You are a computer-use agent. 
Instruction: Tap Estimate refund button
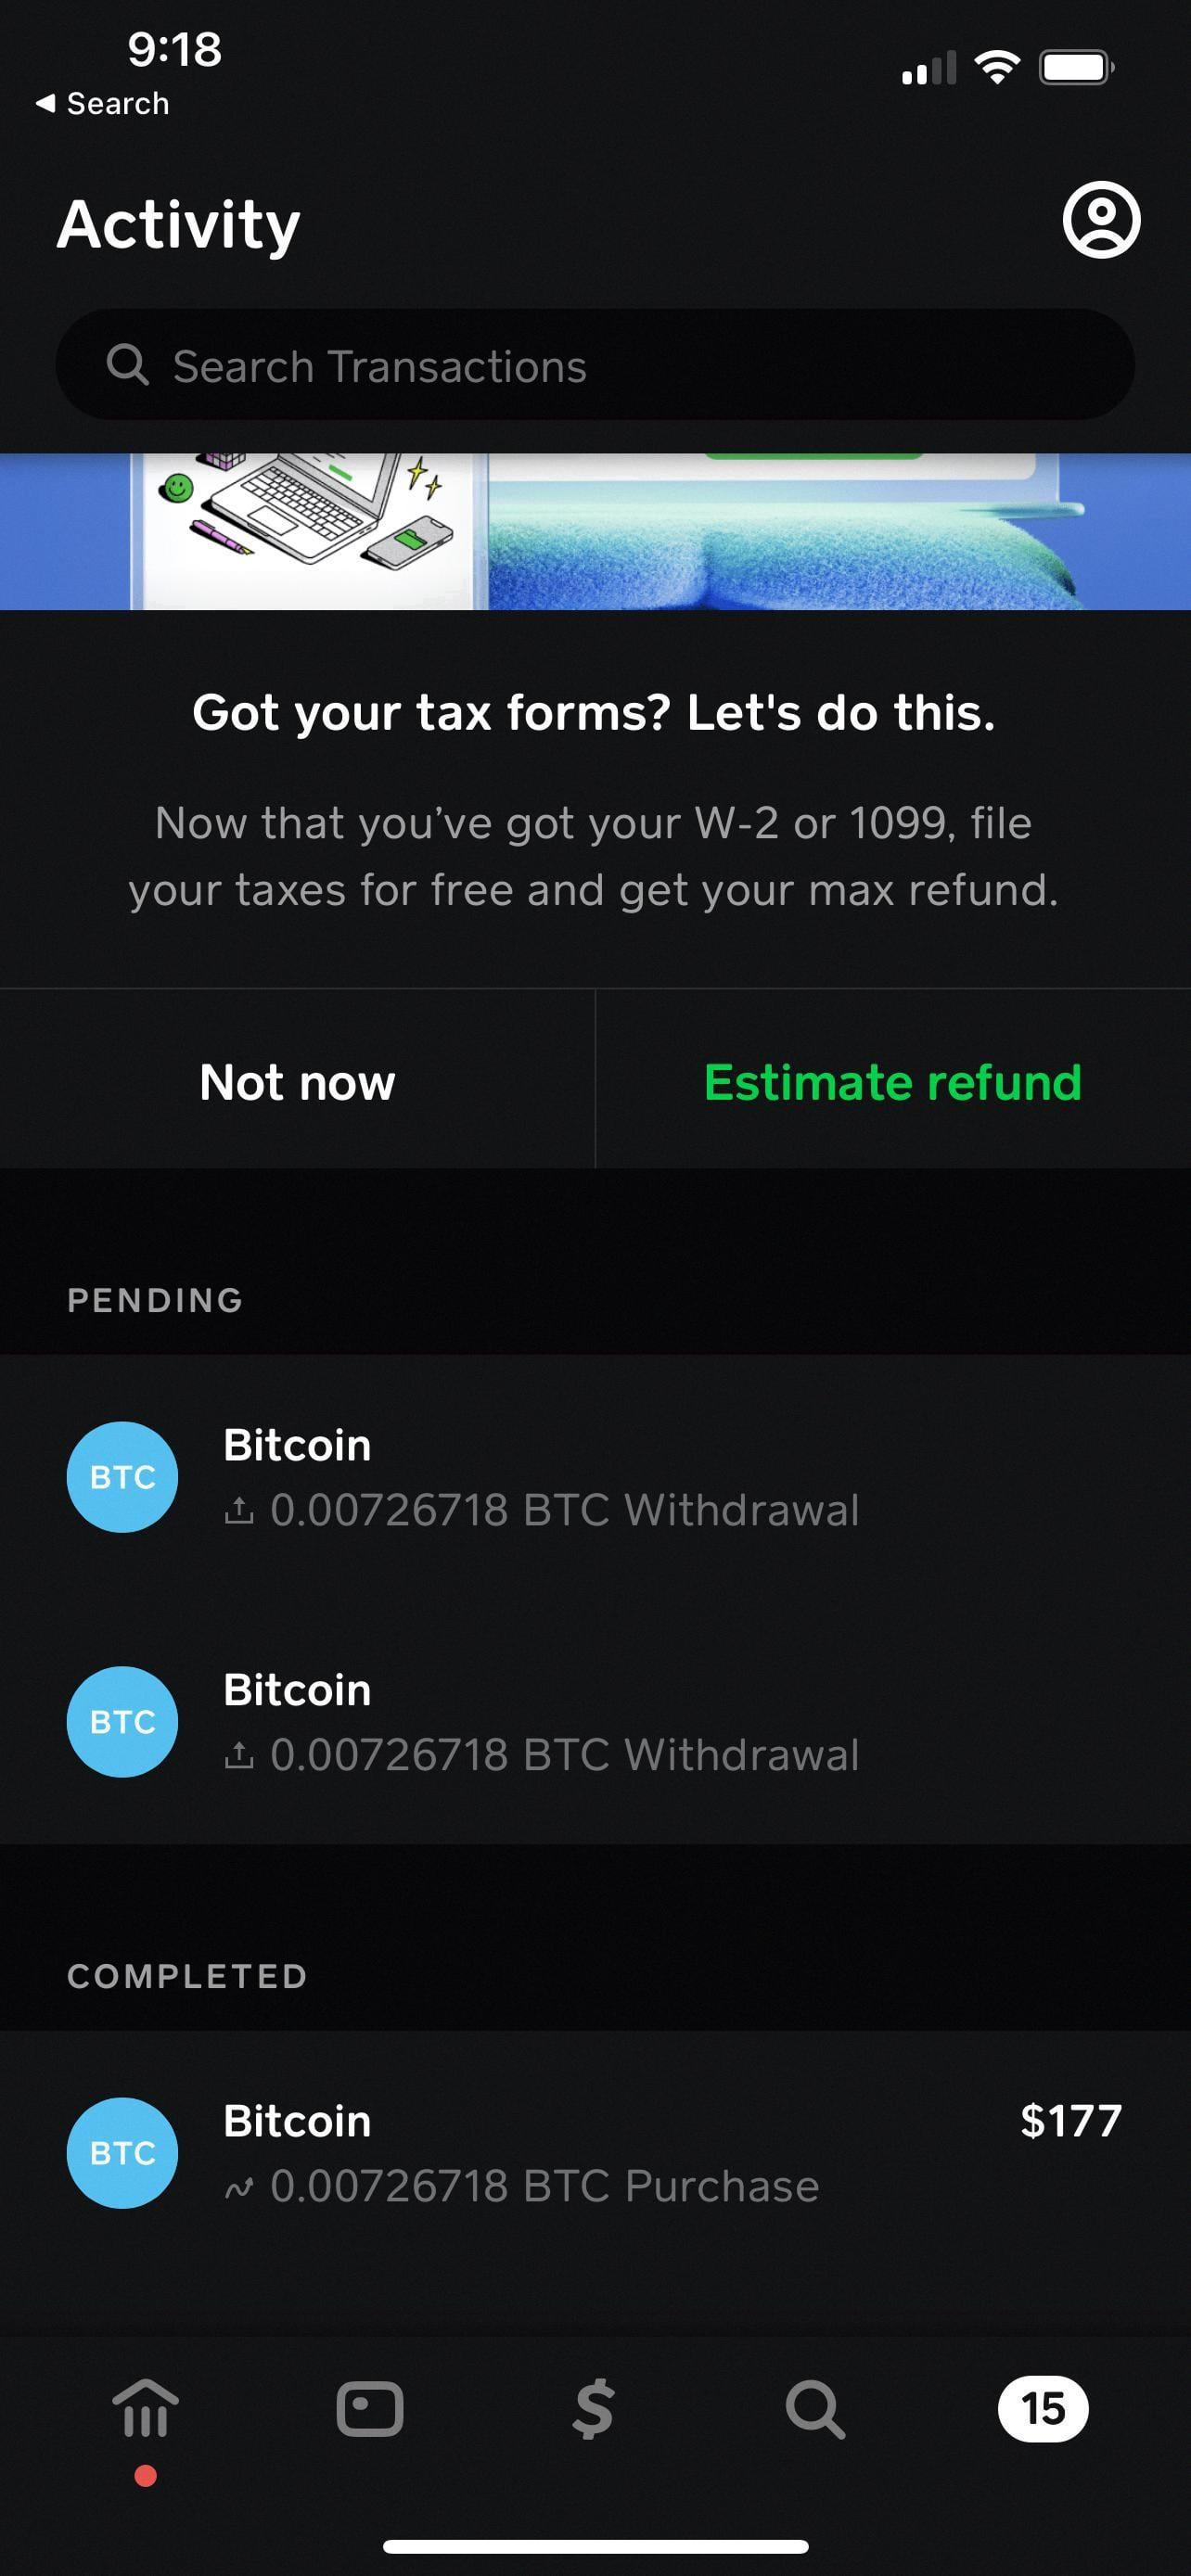[892, 1081]
